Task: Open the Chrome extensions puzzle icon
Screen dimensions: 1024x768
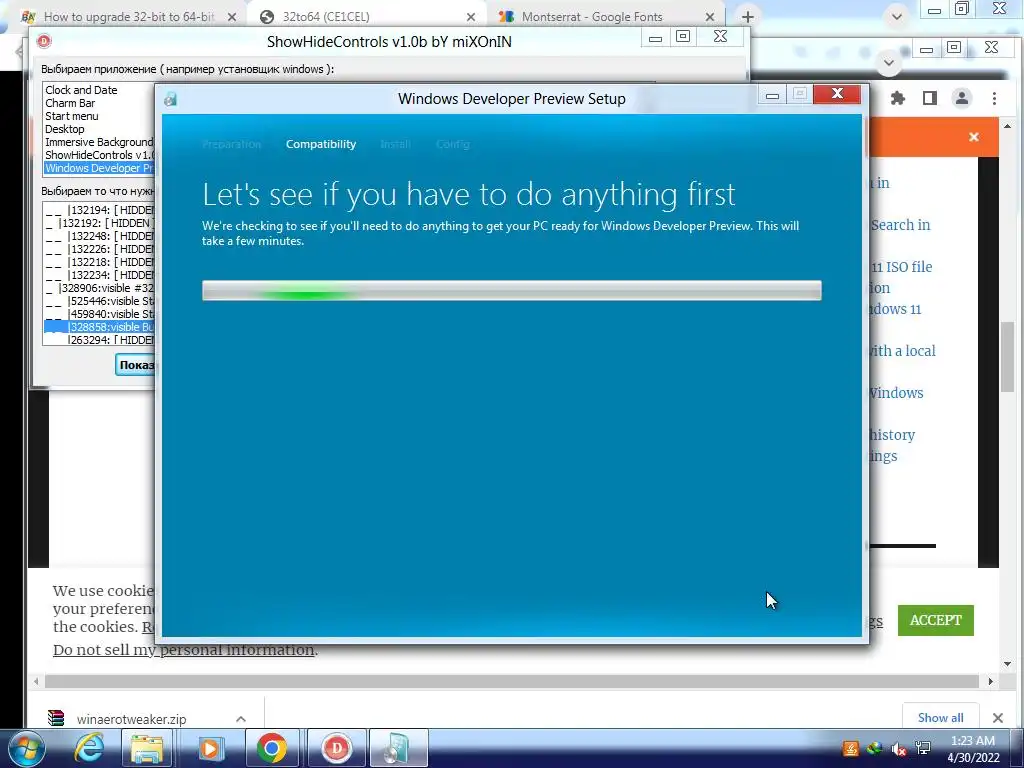Action: (898, 98)
